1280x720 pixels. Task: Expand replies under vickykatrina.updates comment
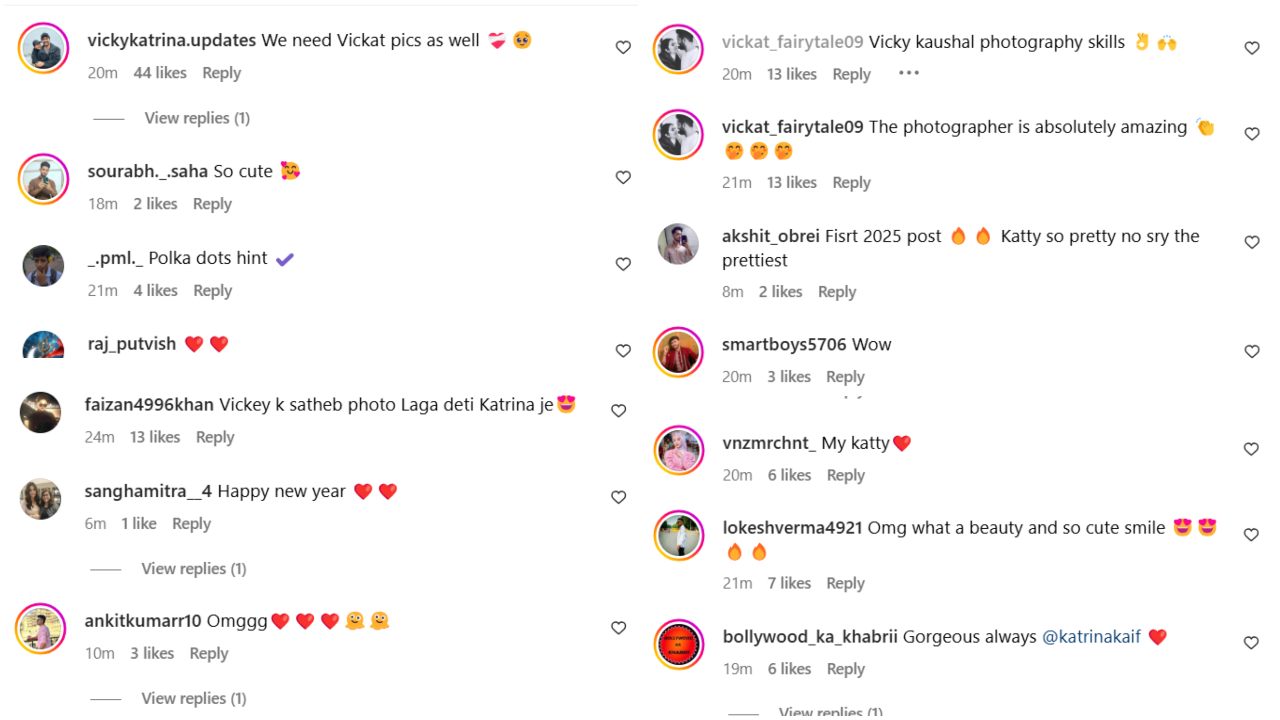tap(197, 118)
